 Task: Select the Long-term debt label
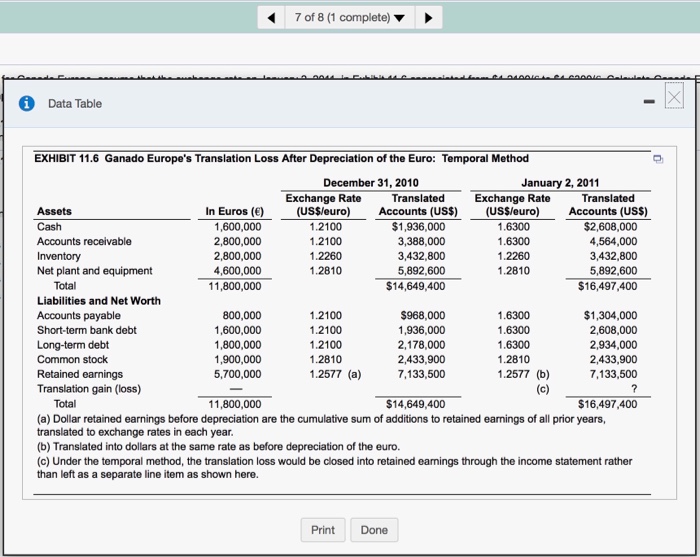(x=73, y=345)
